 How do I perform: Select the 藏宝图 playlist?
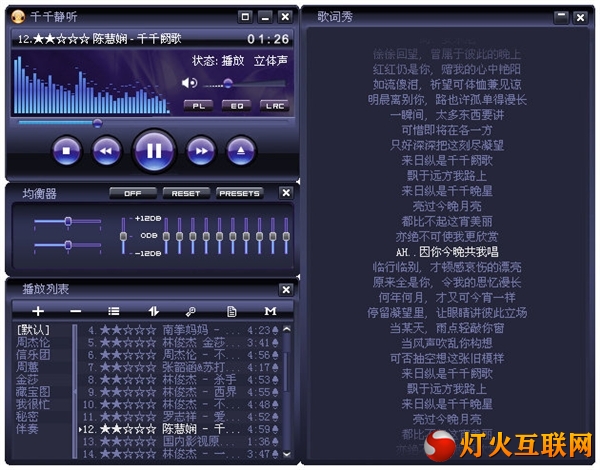33,392
